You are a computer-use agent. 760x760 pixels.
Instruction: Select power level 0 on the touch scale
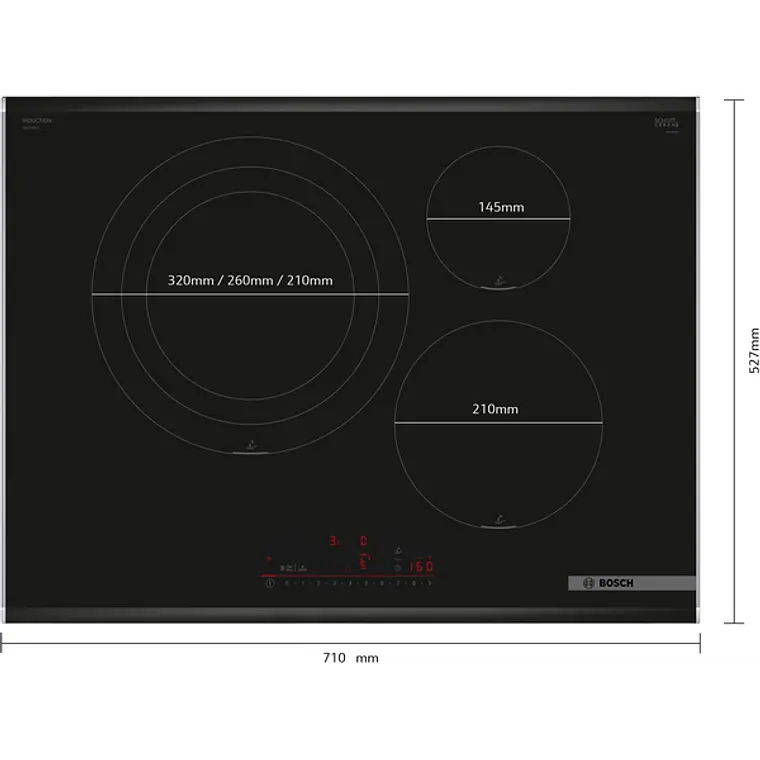pyautogui.click(x=286, y=583)
